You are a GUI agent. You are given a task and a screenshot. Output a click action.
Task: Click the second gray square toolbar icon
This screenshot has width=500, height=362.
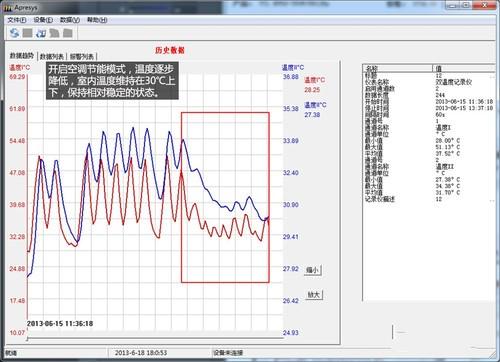[x=28, y=33]
